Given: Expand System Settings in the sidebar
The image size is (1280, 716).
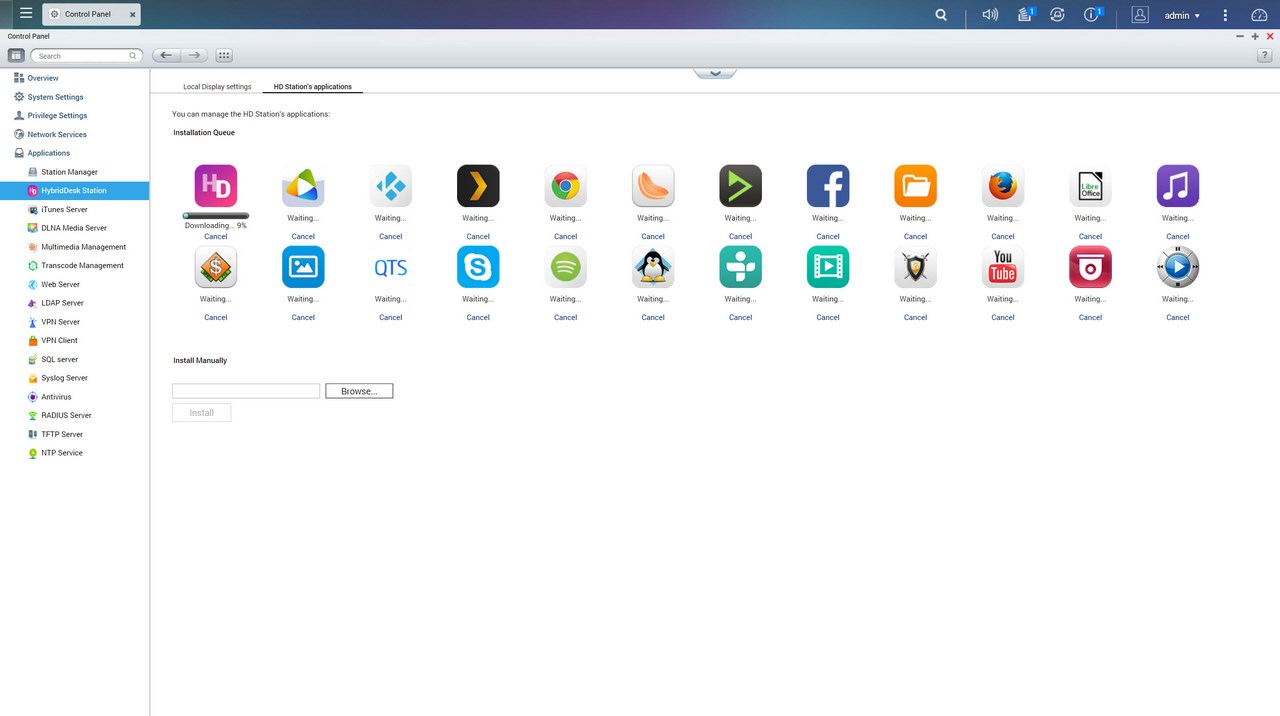Looking at the screenshot, I should click(x=55, y=97).
